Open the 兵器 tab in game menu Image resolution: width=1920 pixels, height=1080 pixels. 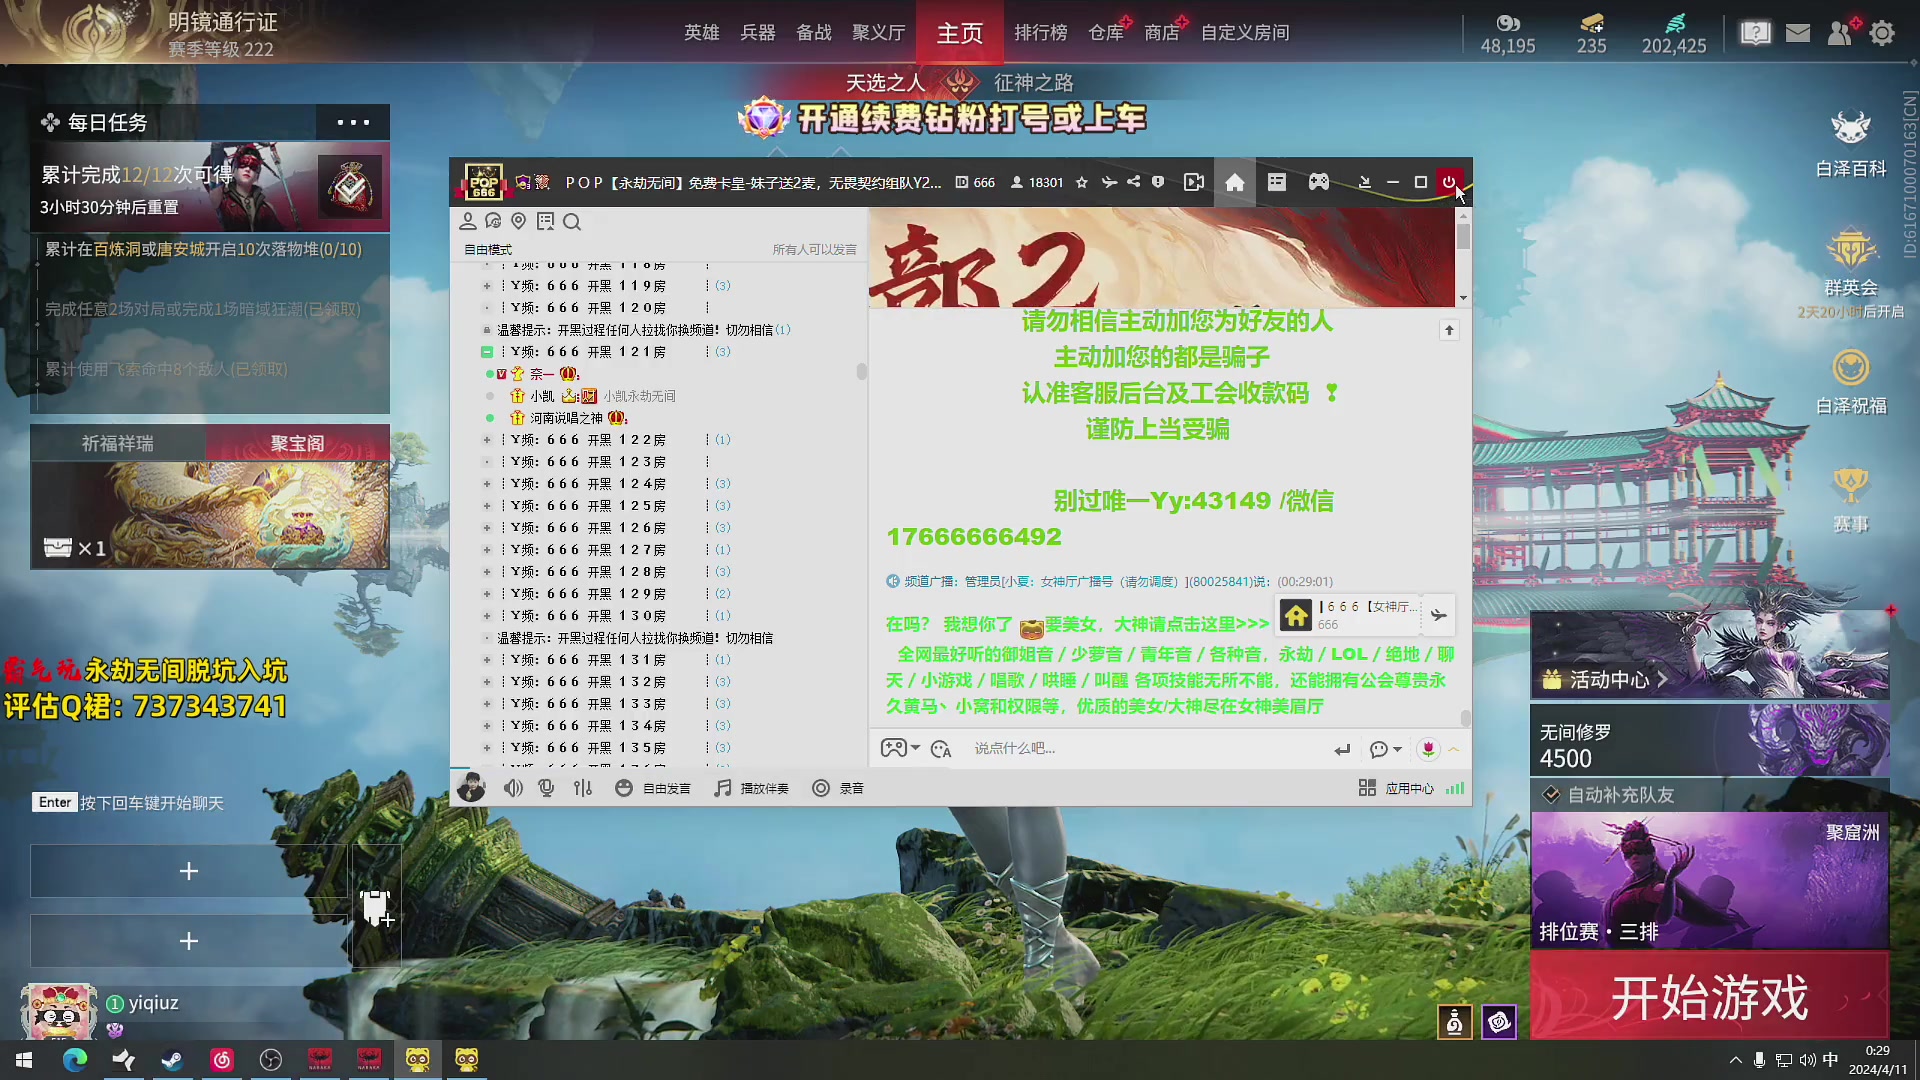click(x=758, y=32)
